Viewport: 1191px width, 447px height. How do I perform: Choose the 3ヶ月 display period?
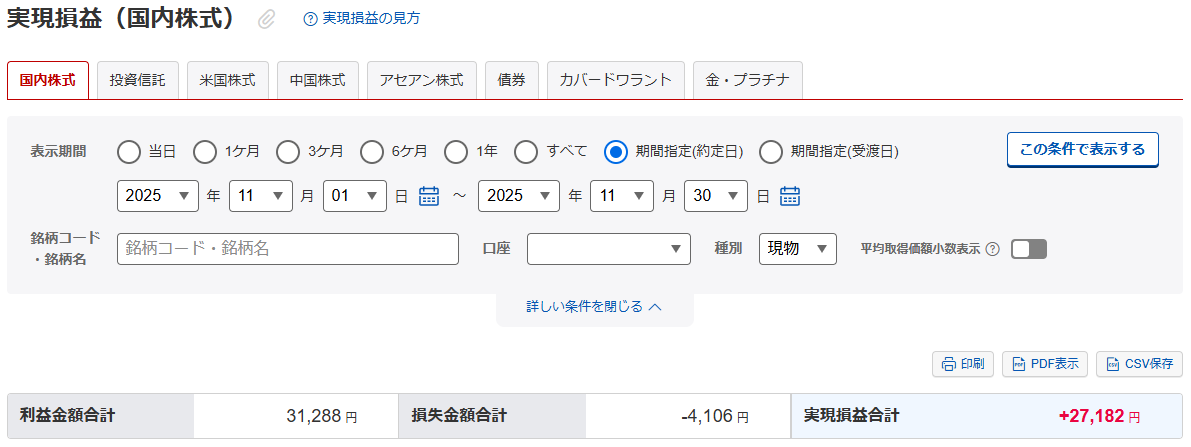point(288,152)
